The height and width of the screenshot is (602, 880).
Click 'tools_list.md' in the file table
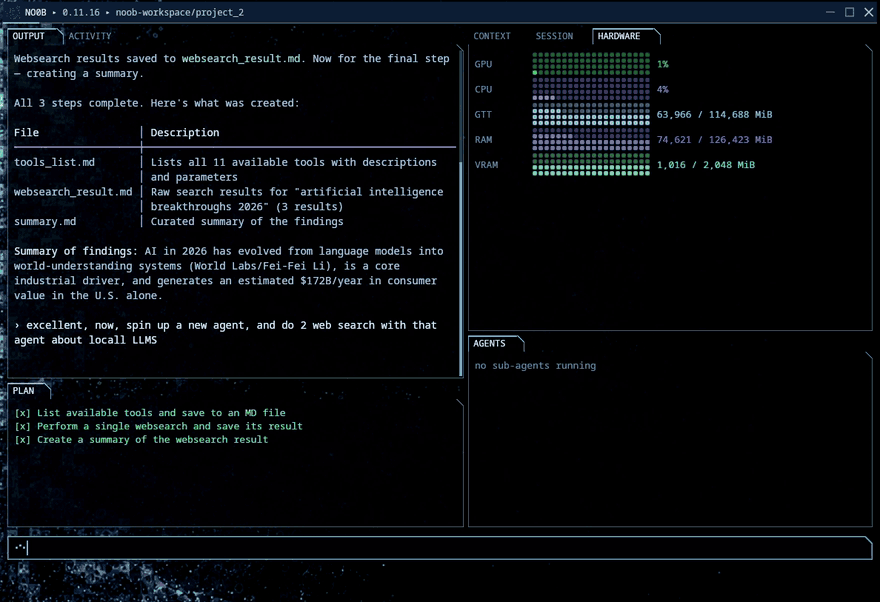(54, 162)
